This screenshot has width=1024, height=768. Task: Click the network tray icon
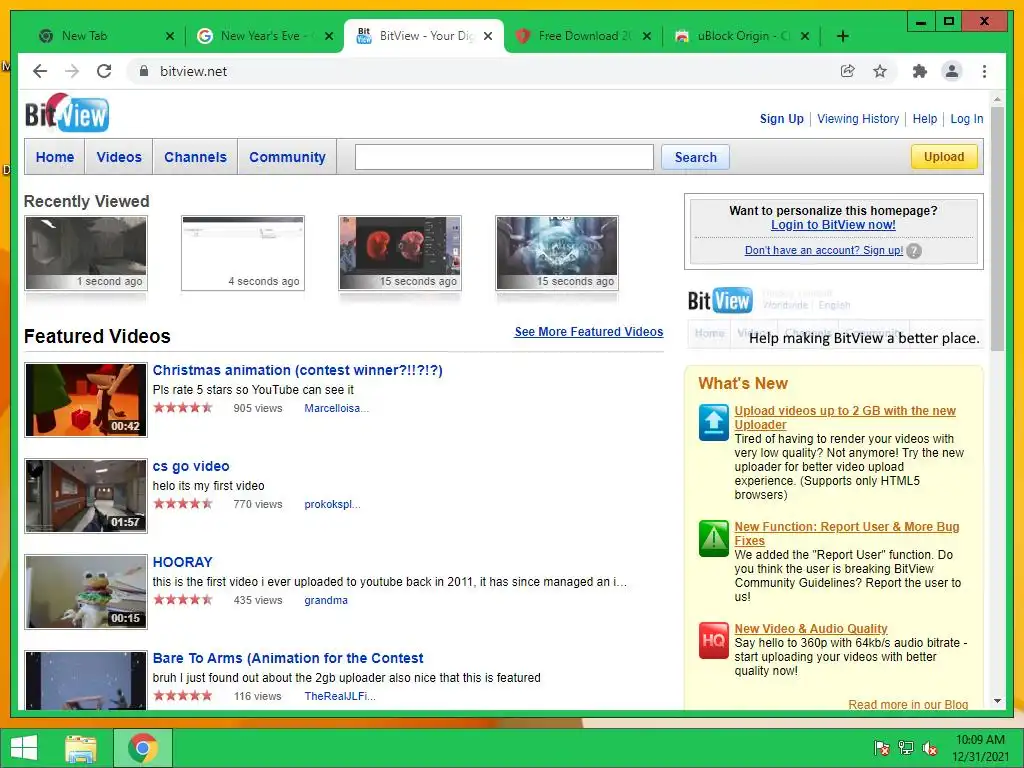tap(906, 748)
